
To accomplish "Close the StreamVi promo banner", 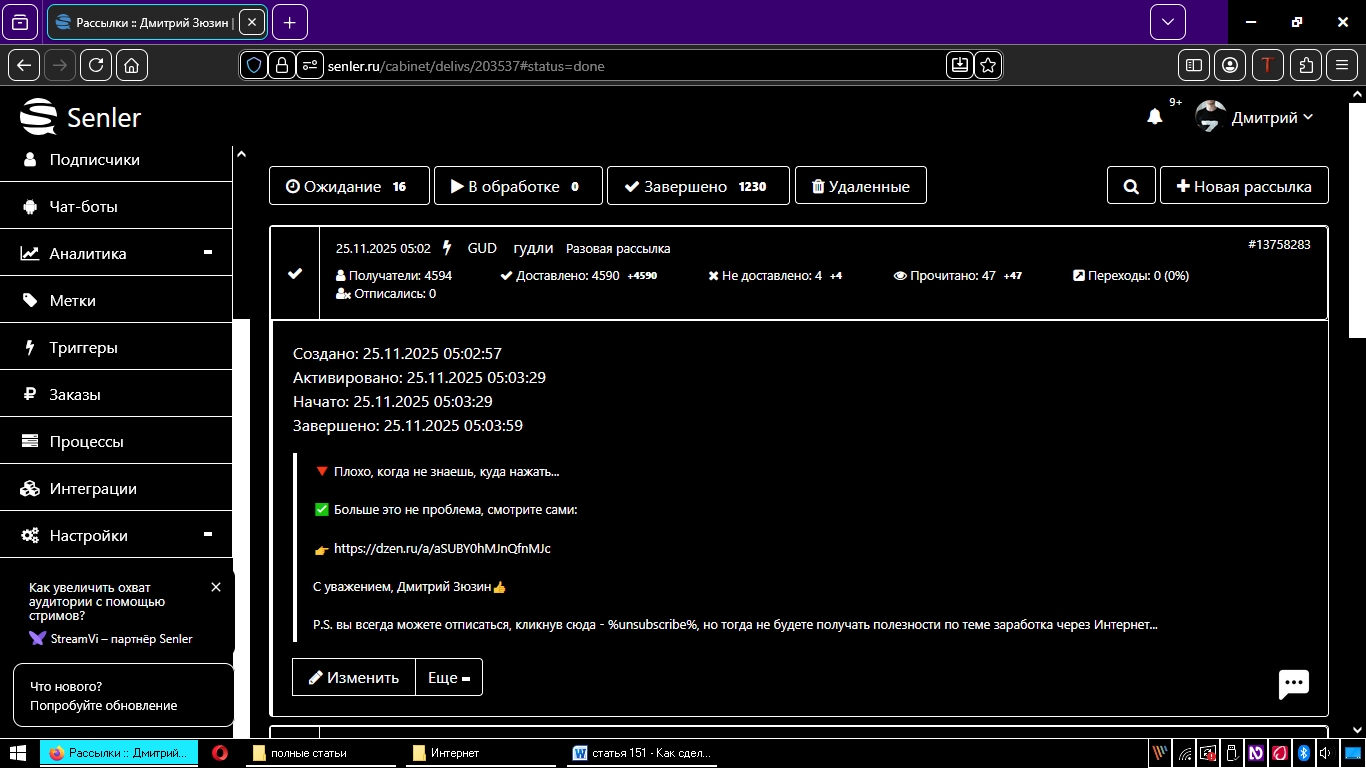I will (216, 587).
